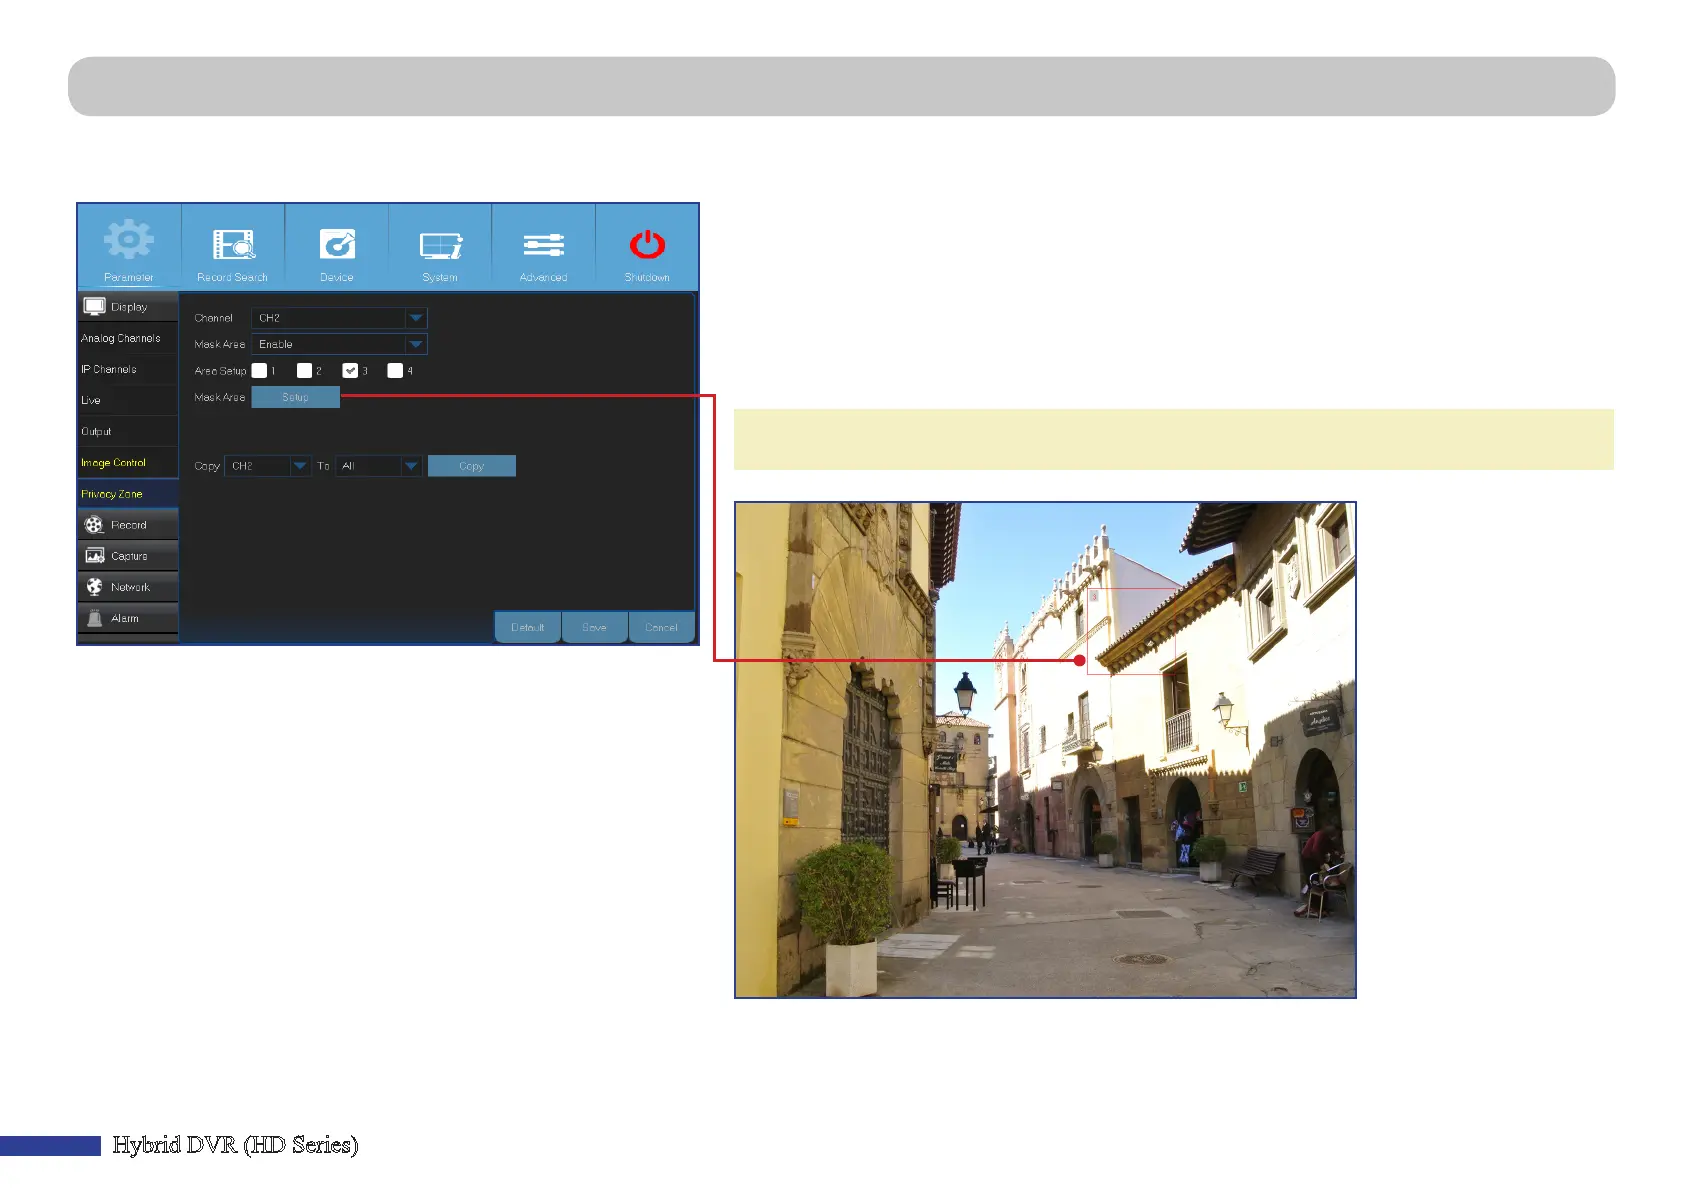Open the System menu icon
This screenshot has width=1684, height=1191.
coord(440,245)
